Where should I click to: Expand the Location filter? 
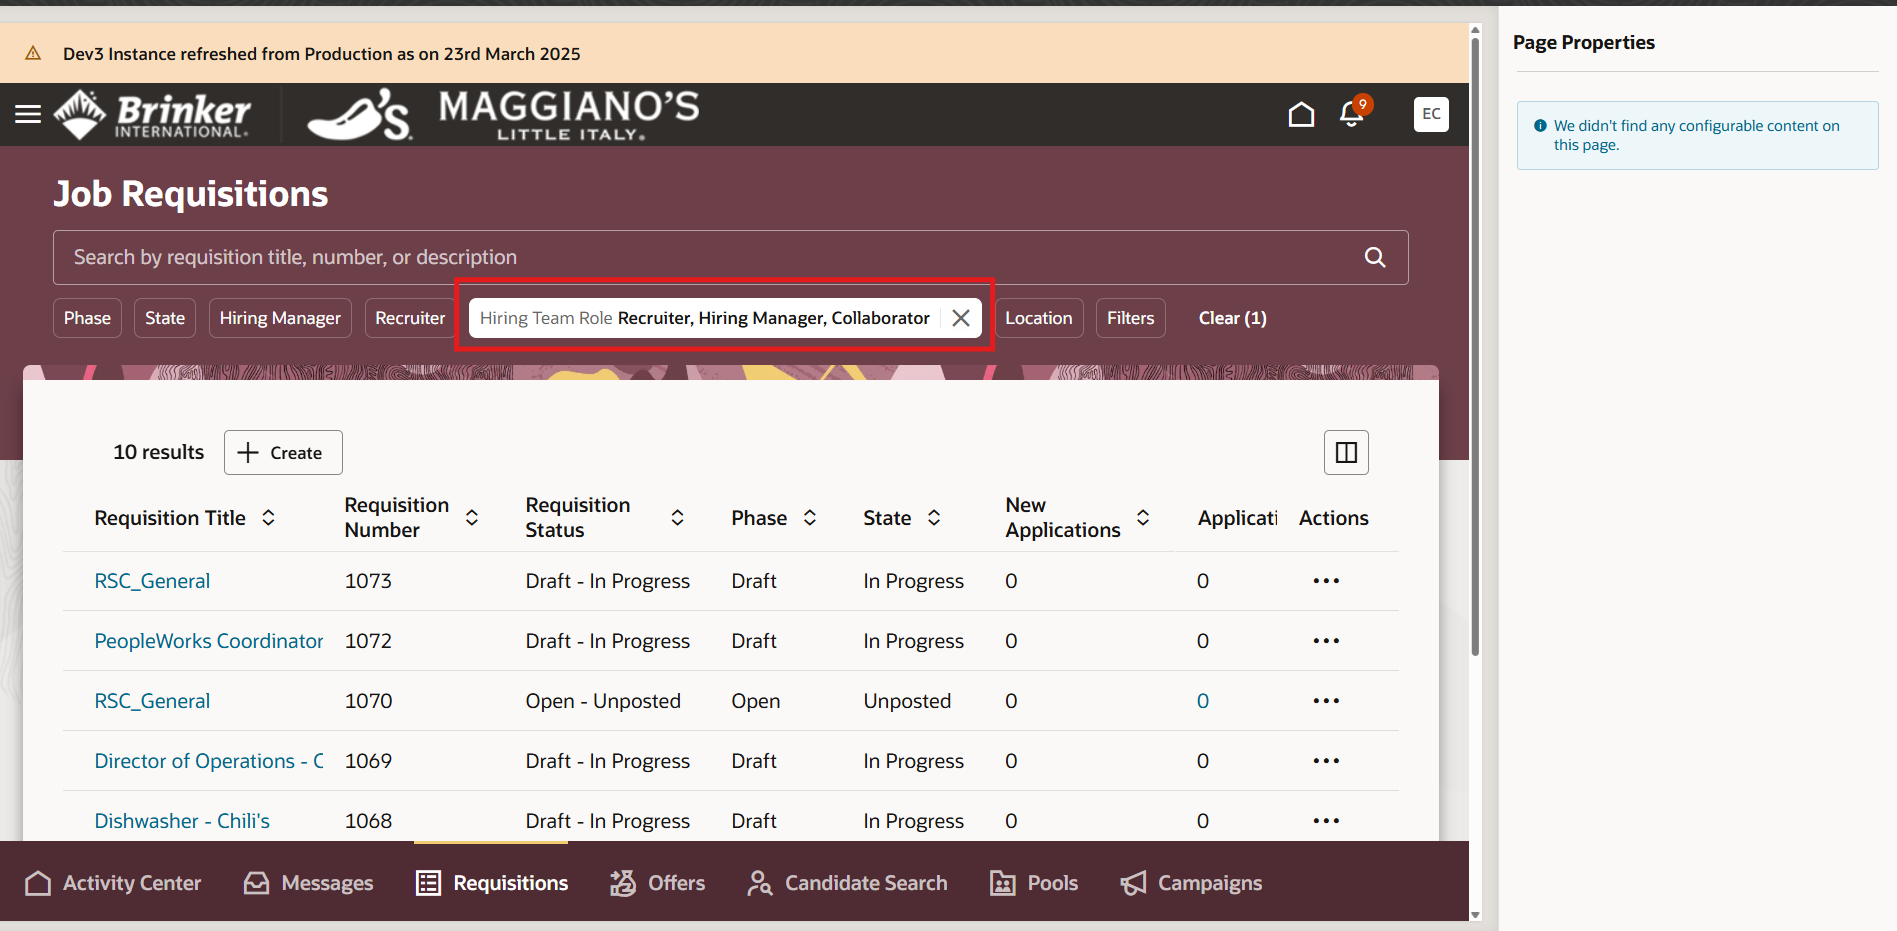click(1038, 318)
